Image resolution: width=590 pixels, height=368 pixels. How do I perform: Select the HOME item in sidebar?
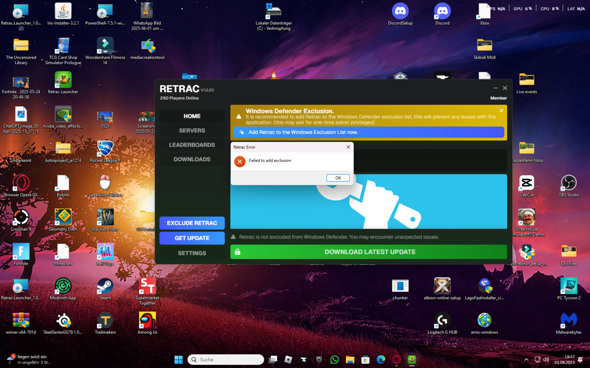(x=192, y=116)
